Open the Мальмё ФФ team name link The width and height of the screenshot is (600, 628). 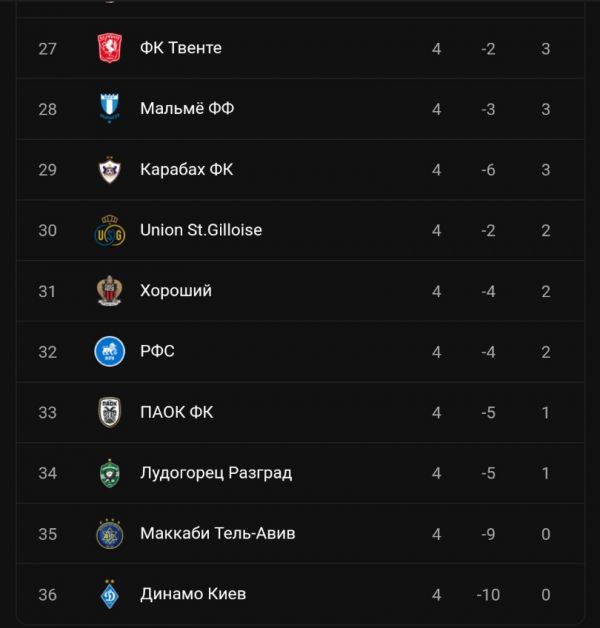[187, 109]
